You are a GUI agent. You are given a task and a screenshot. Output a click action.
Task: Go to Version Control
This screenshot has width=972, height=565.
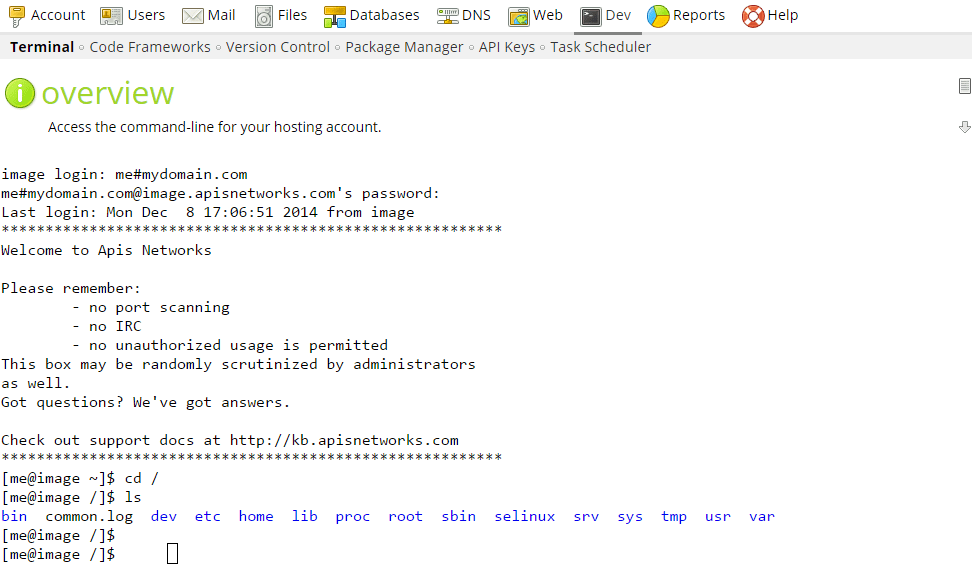click(x=278, y=47)
